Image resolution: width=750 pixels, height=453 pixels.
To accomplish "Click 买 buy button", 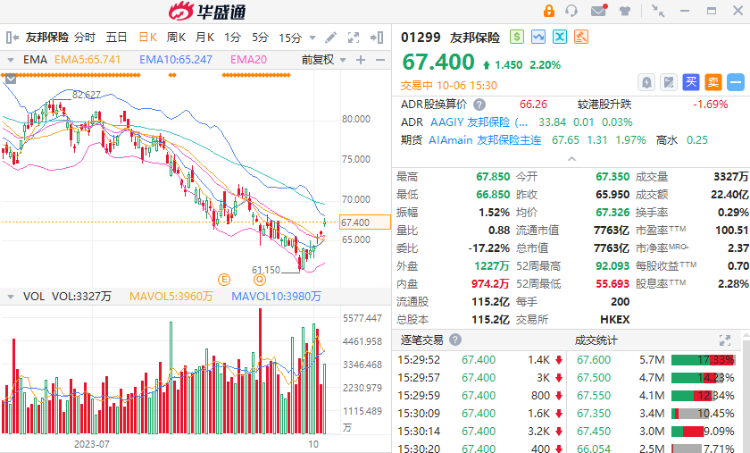I will [x=691, y=82].
